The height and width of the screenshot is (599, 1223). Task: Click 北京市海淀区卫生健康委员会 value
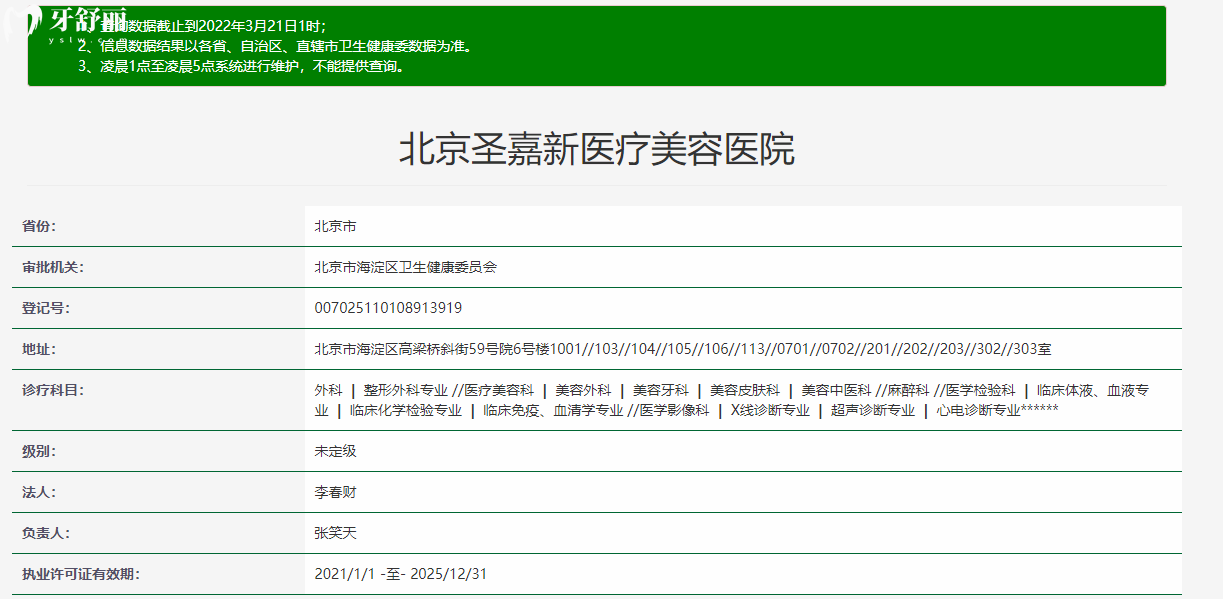click(x=405, y=267)
